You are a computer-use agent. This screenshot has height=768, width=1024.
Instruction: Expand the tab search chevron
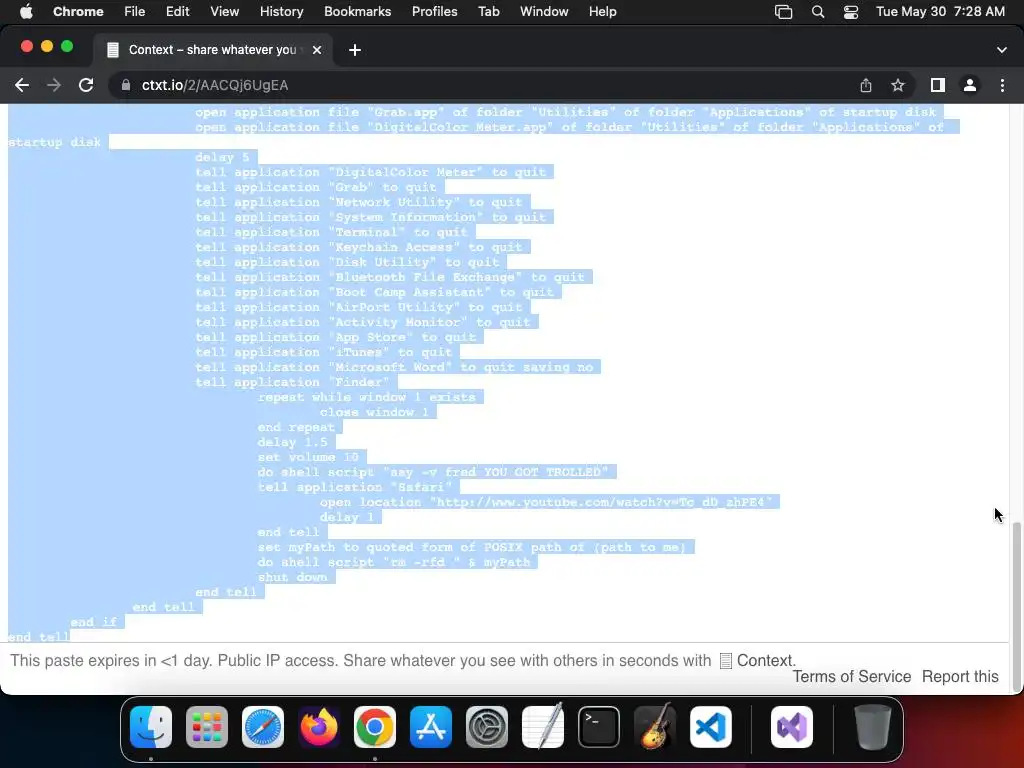(1001, 50)
